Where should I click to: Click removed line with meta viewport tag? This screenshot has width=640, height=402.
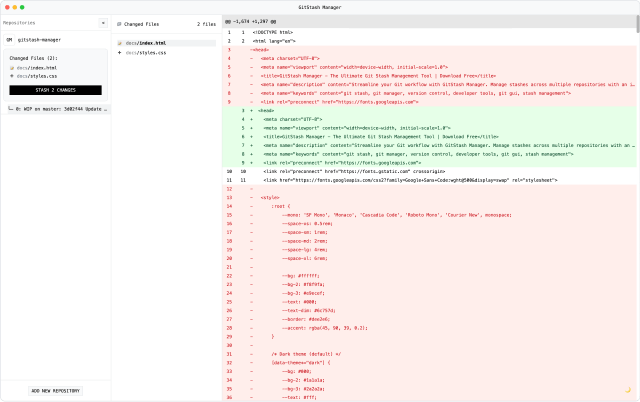pyautogui.click(x=429, y=67)
